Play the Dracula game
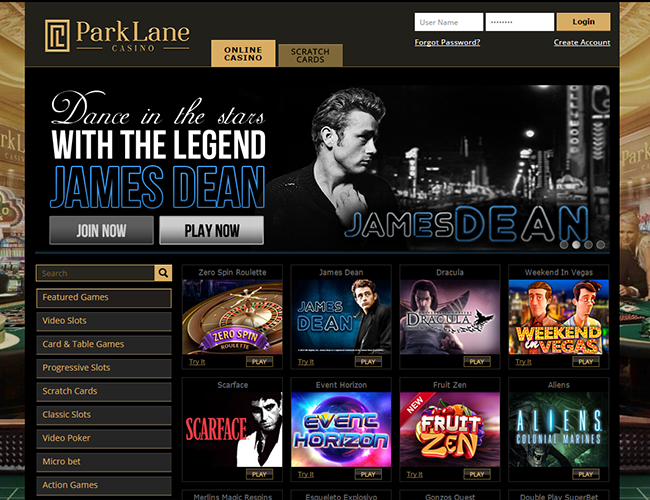This screenshot has width=650, height=500. pyautogui.click(x=477, y=362)
